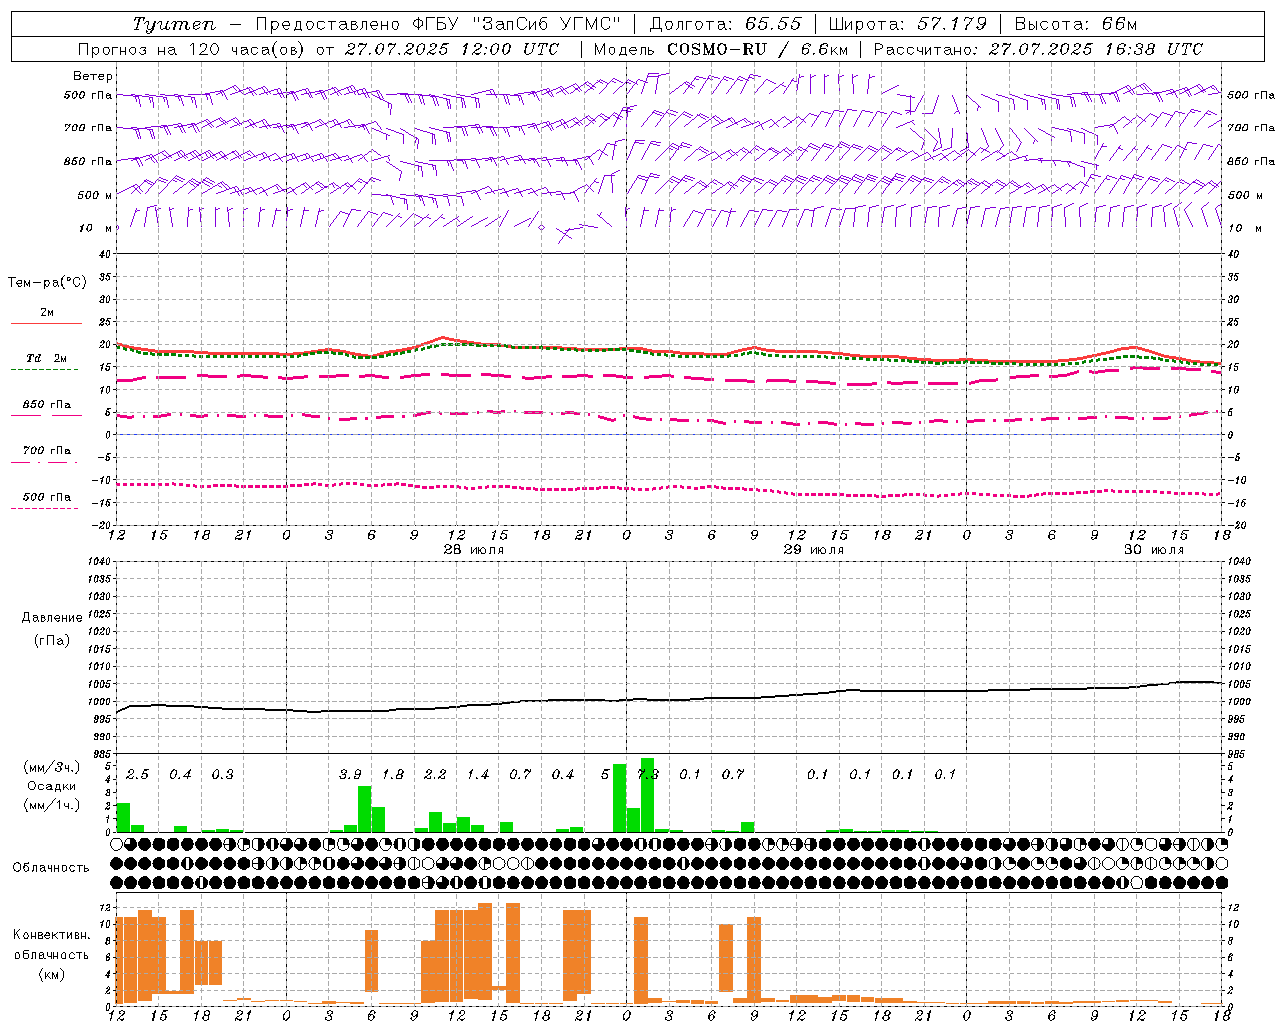Click the 'Рассчитано: 27.07.2025 16:38 UTC' timestamp

coord(1038,49)
